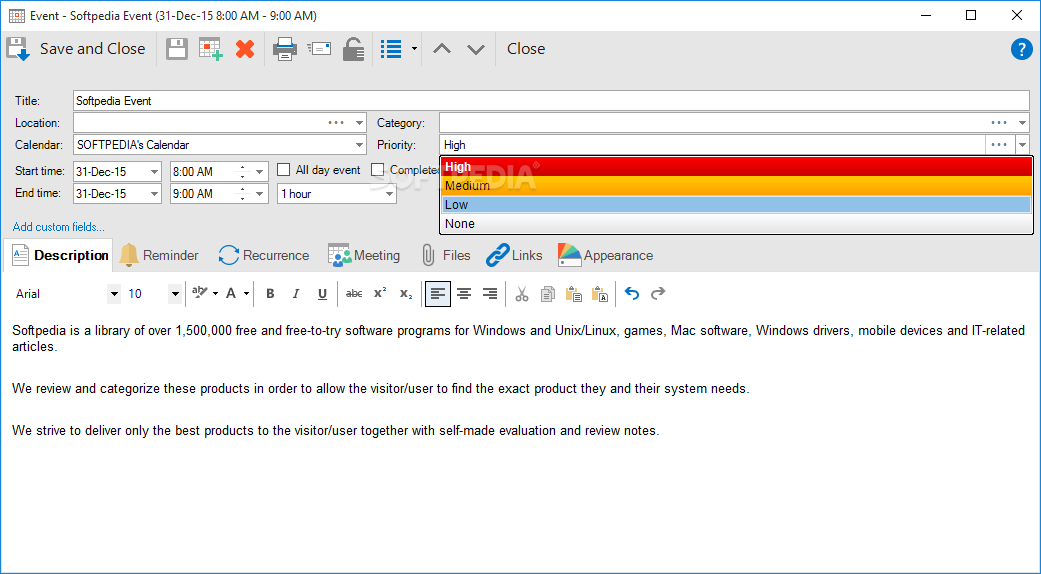
Task: Click the save and new event icon
Action: (x=211, y=49)
